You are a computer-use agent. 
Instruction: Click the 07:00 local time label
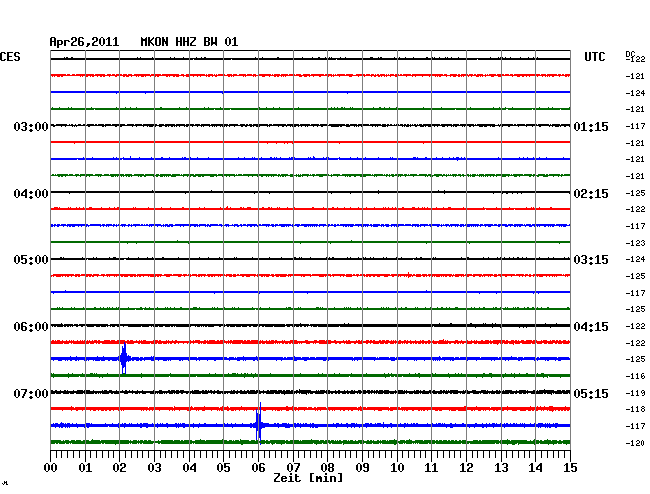pos(31,393)
